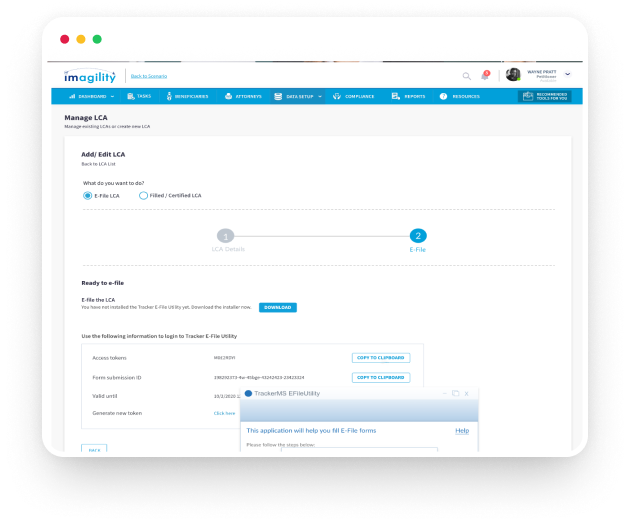Click the Reports icon
Screen dimensions: 630x526
click(396, 96)
